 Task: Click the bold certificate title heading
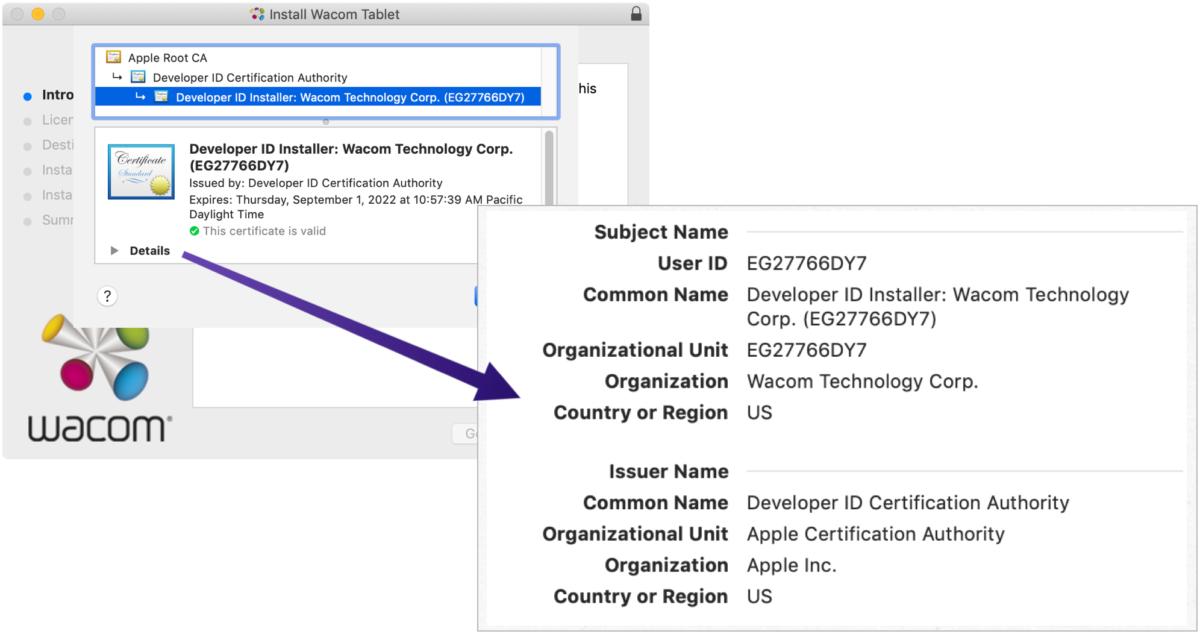click(351, 157)
